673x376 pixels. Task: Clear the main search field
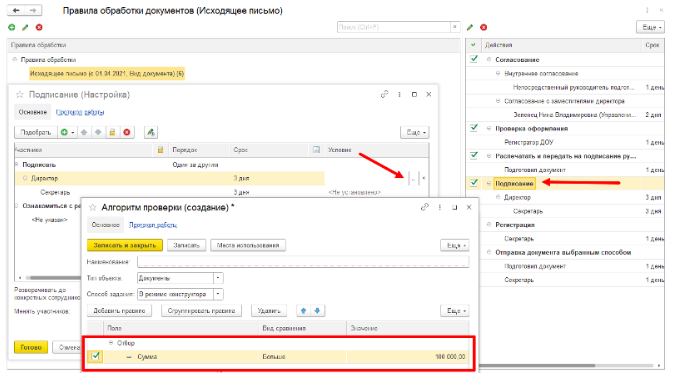coord(455,27)
